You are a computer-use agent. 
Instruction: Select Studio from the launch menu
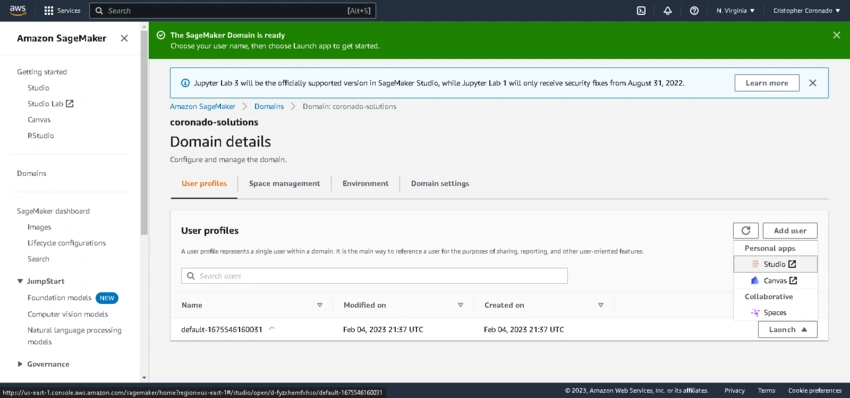775,264
